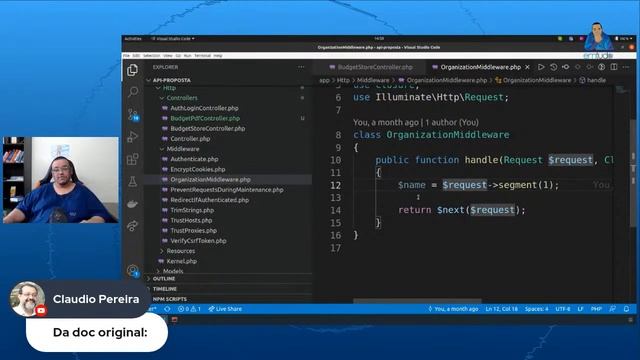The height and width of the screenshot is (360, 640).
Task: Open TrustHosts.php in explorer
Action: point(191,220)
